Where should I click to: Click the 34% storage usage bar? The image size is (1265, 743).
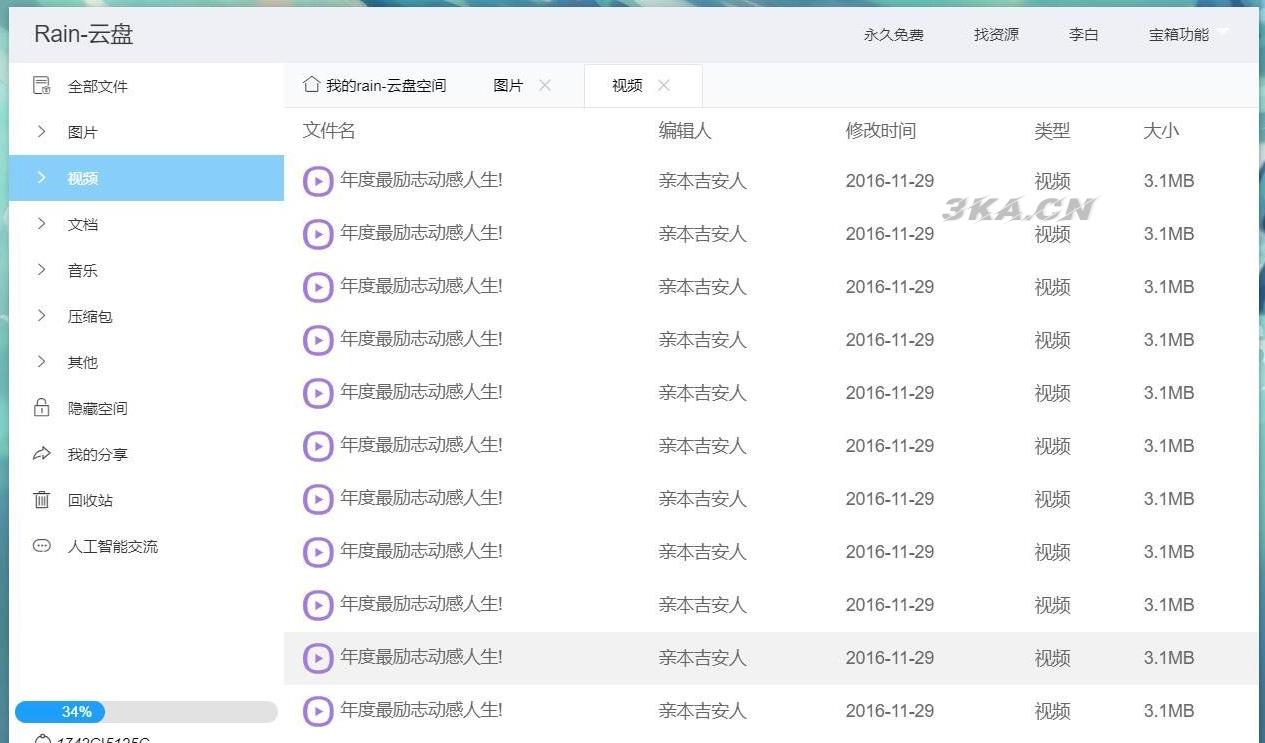[146, 712]
